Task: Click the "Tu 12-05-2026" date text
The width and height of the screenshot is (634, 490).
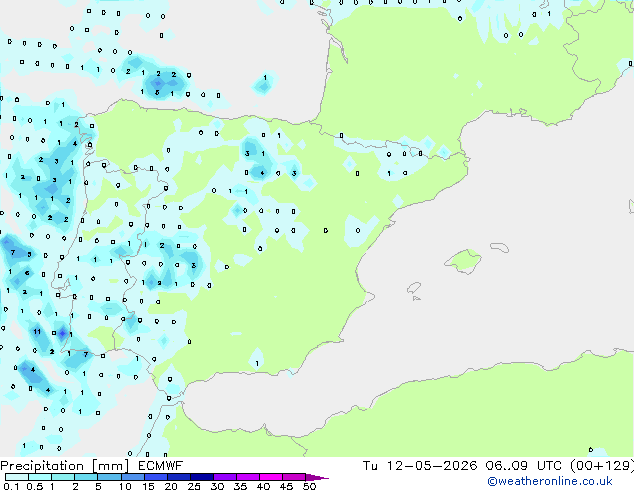Action: point(420,466)
